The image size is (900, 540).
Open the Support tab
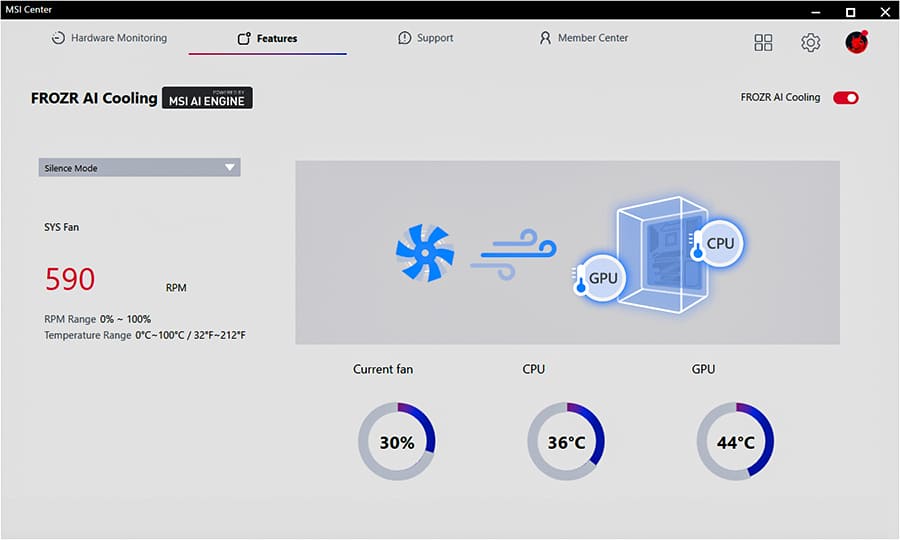click(425, 38)
